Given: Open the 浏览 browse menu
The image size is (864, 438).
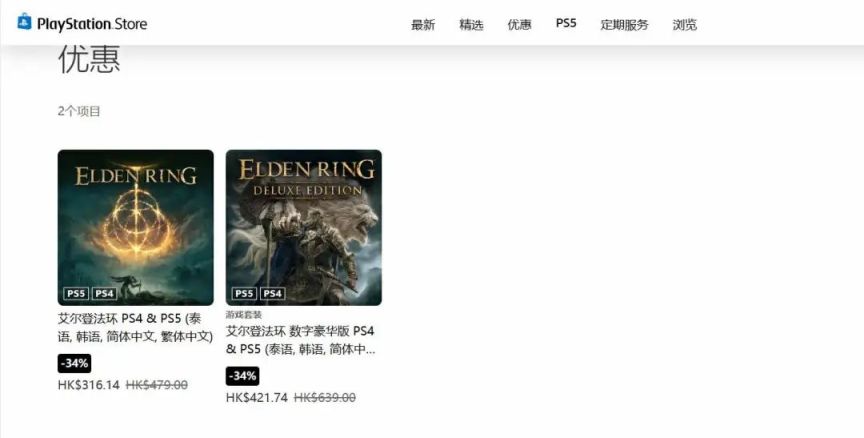Looking at the screenshot, I should 684,25.
